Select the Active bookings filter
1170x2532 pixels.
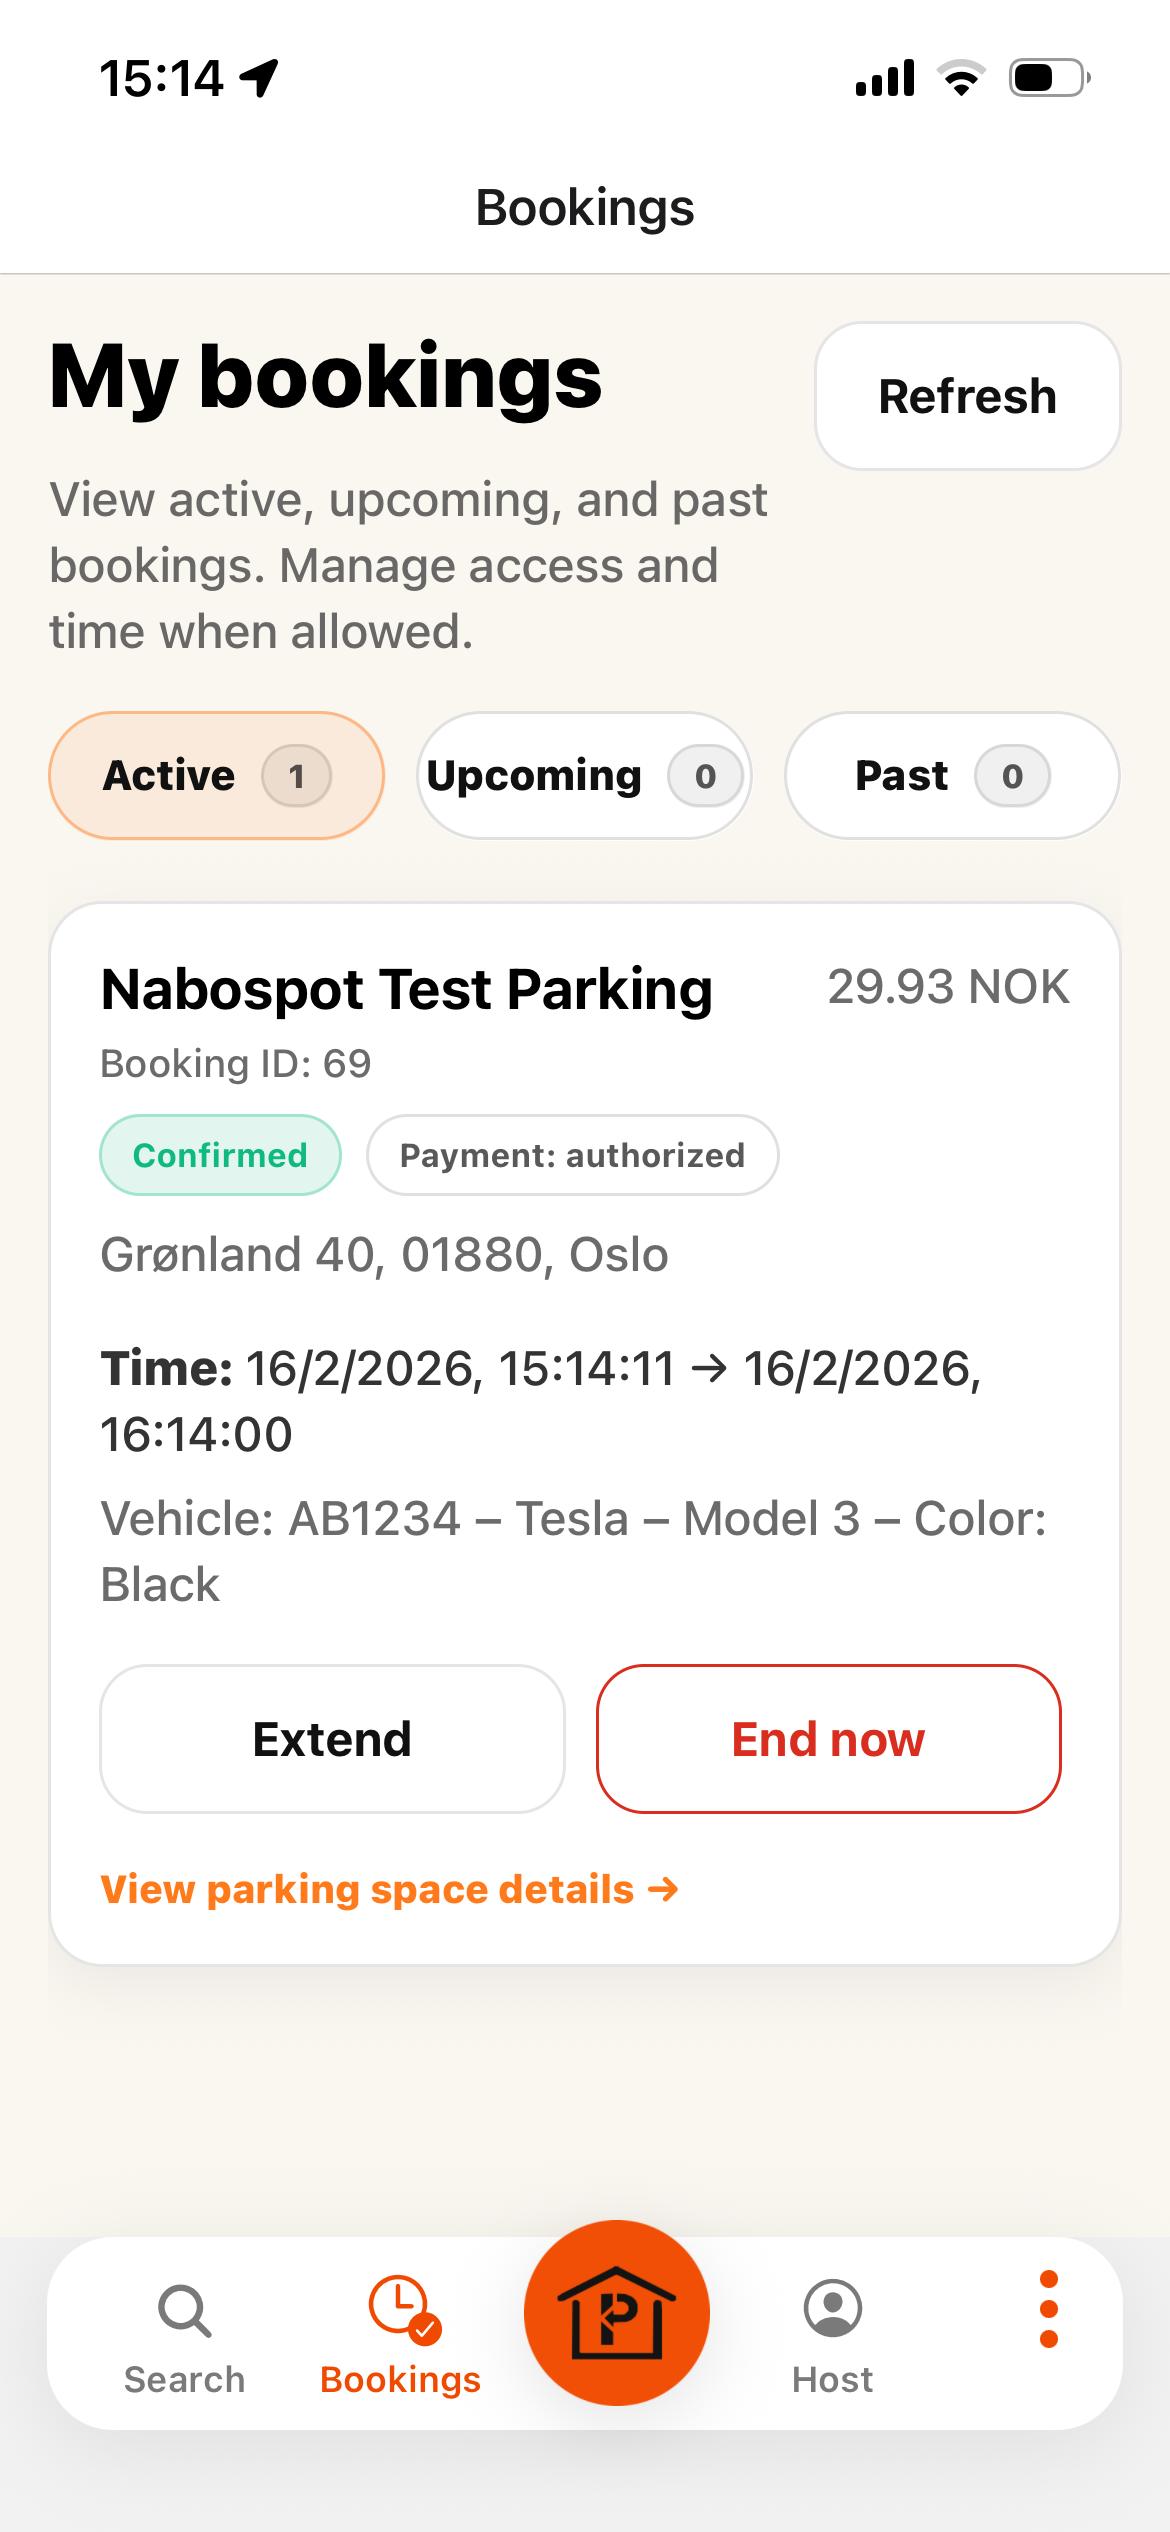coord(216,776)
